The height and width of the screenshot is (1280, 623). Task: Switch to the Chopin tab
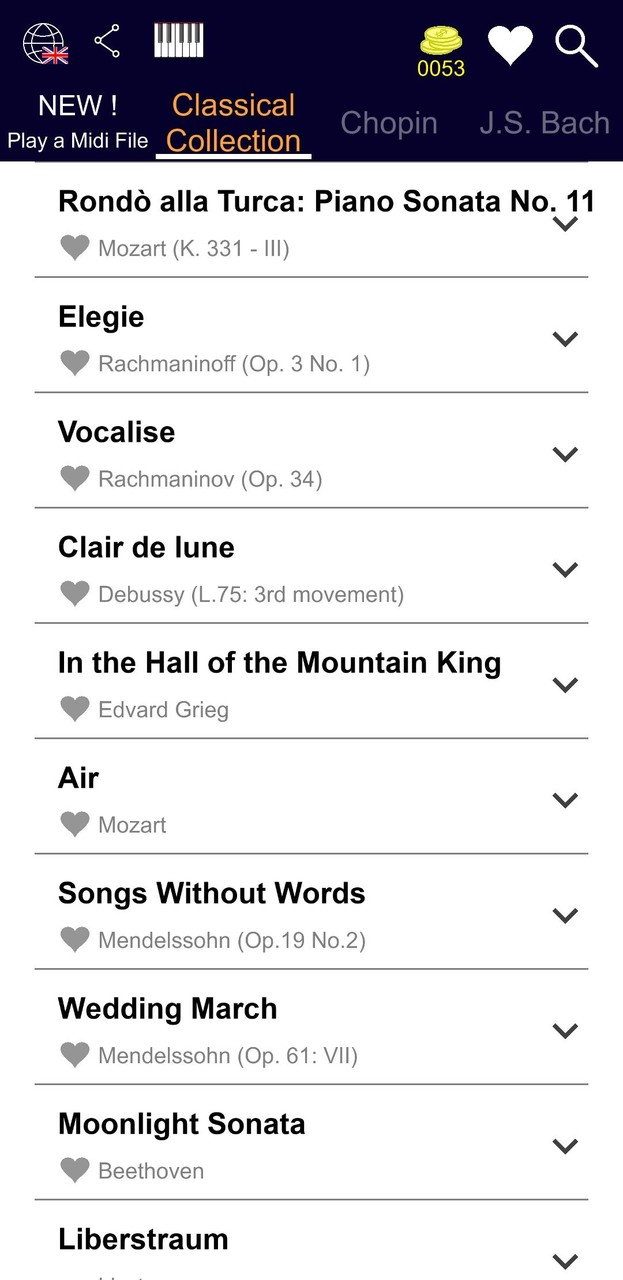point(389,122)
